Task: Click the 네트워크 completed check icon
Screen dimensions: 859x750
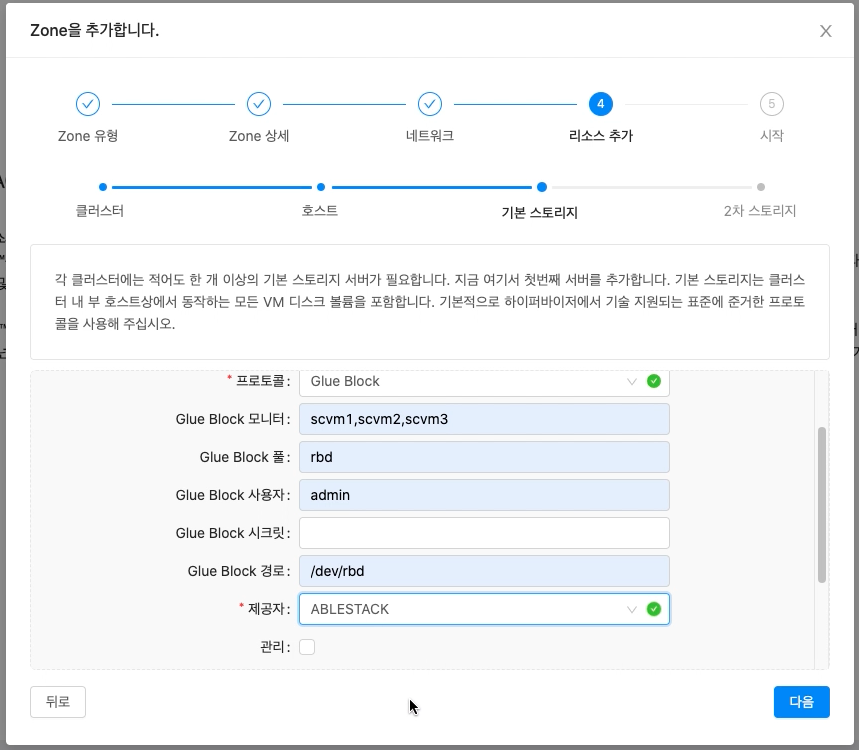Action: [429, 104]
